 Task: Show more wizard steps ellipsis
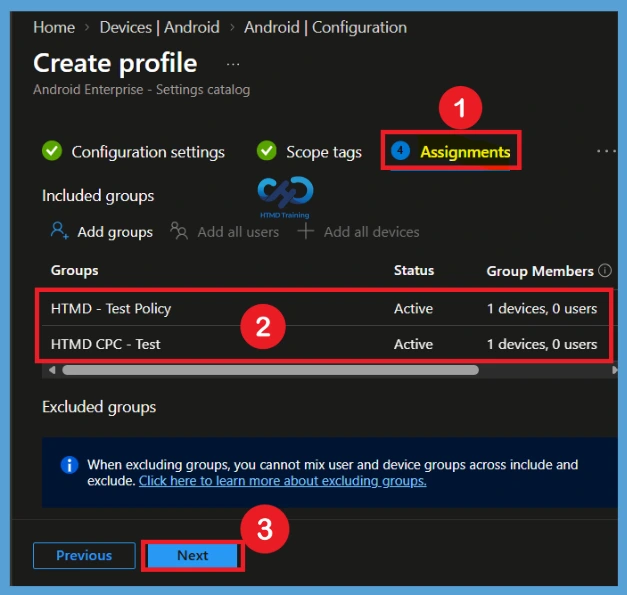coord(606,151)
